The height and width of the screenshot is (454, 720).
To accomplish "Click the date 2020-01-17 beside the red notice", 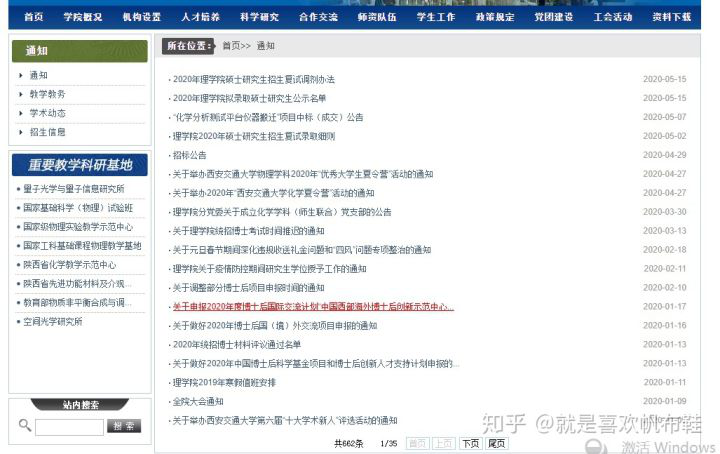I will (x=664, y=307).
